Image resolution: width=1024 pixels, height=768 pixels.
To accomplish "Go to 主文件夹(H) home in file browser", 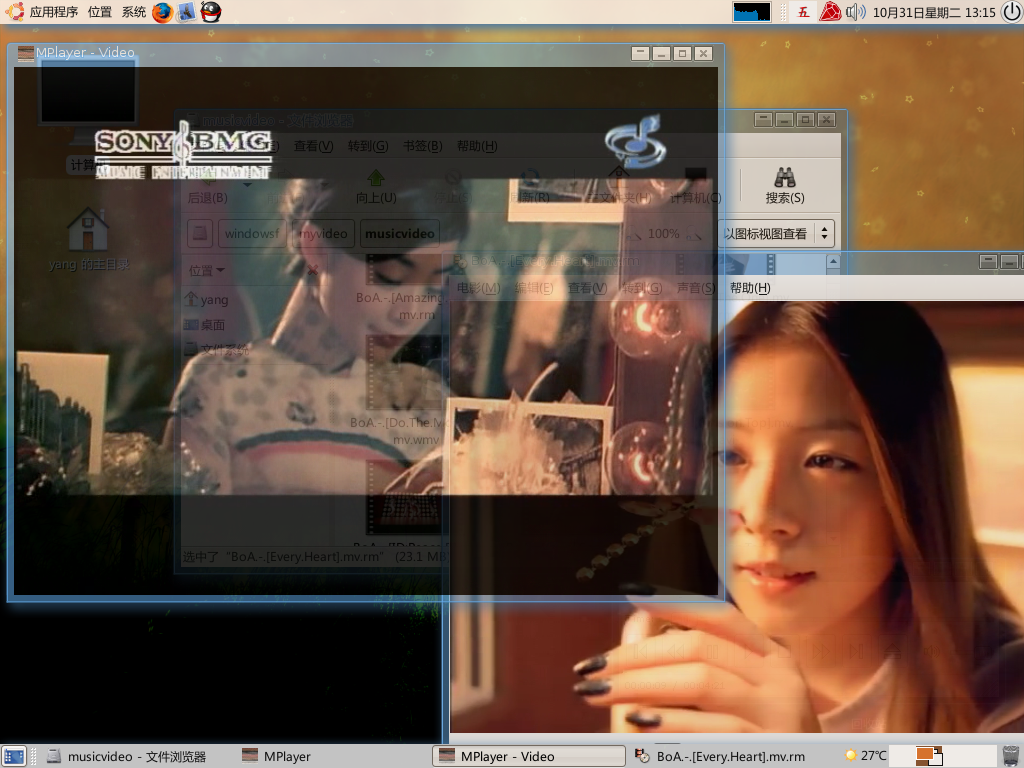I will click(618, 186).
